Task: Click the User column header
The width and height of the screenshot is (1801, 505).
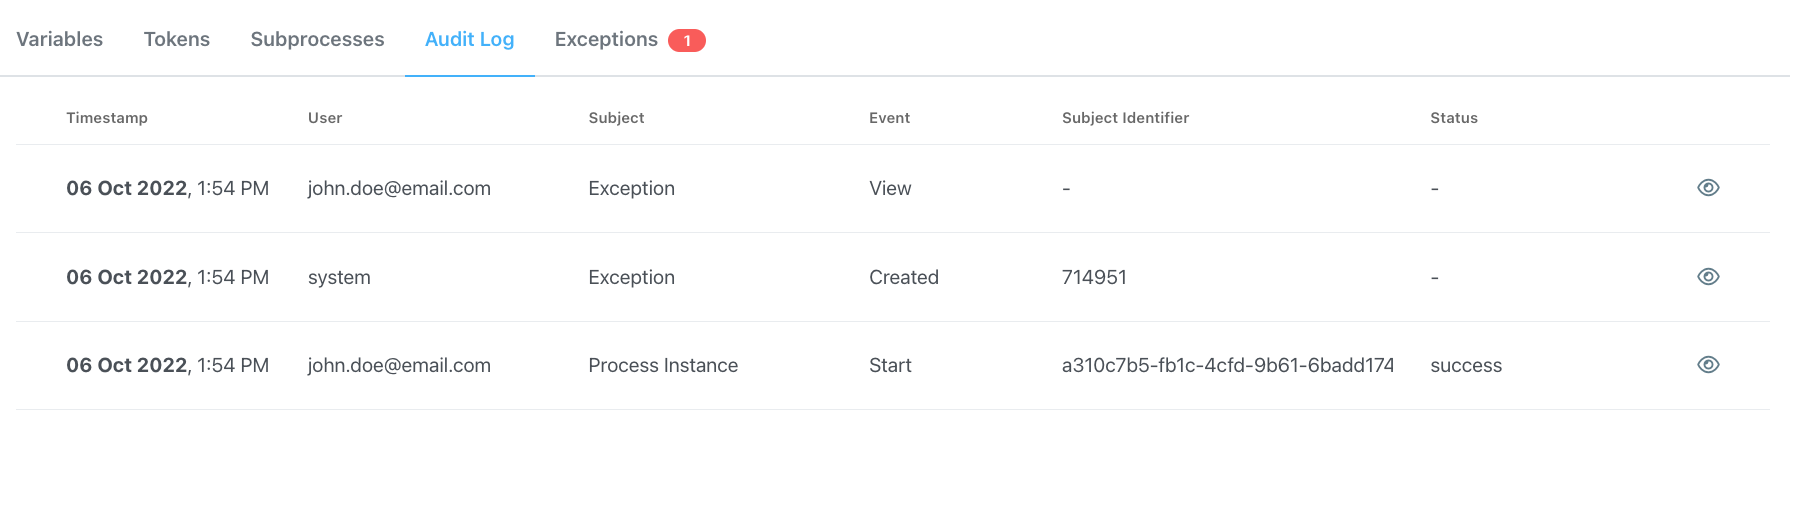Action: pyautogui.click(x=325, y=118)
